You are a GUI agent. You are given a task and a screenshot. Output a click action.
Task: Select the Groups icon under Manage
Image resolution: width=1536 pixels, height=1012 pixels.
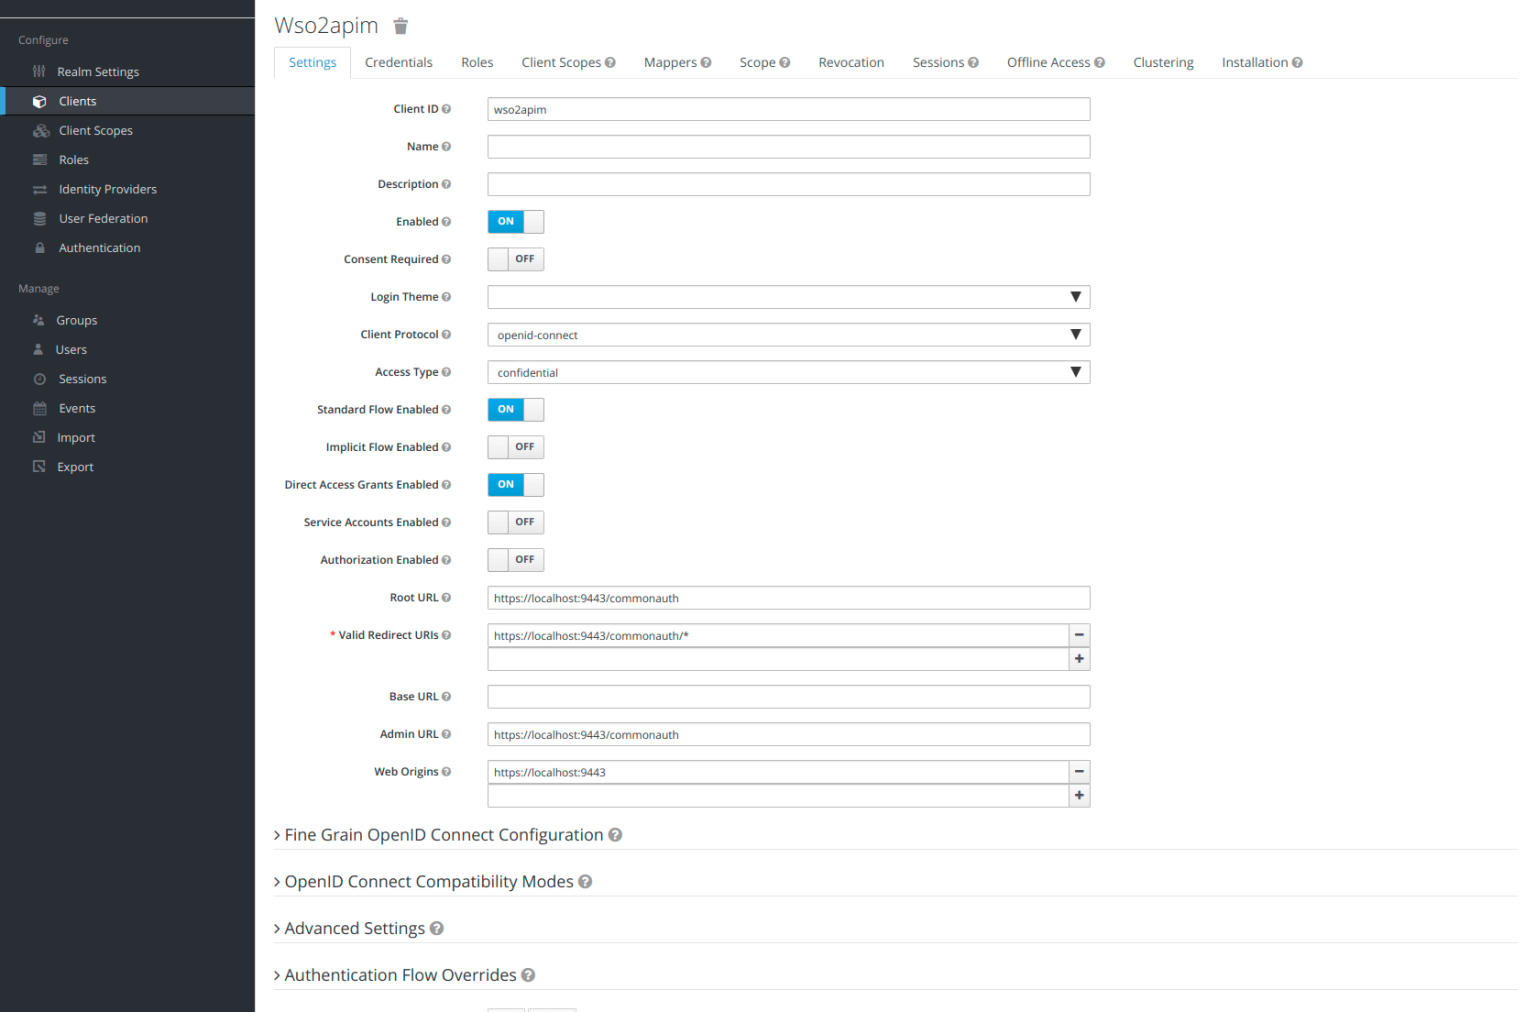click(x=41, y=319)
